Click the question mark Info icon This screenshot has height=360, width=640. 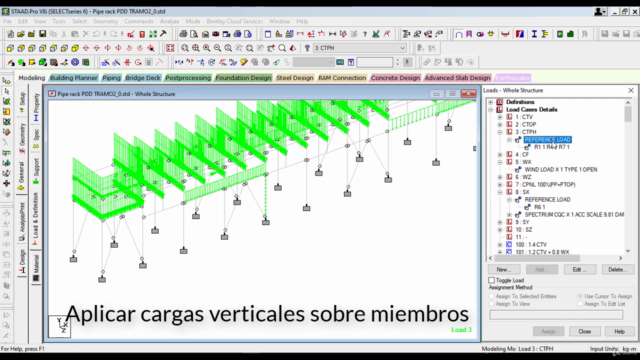point(365,34)
